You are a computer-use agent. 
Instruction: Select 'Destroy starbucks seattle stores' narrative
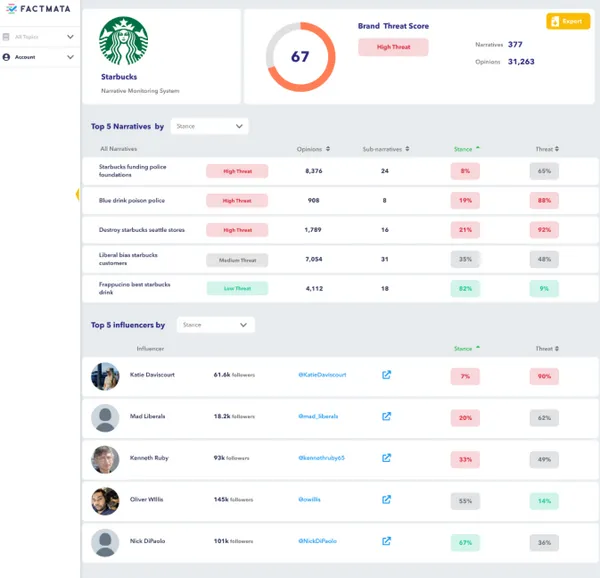coord(142,230)
